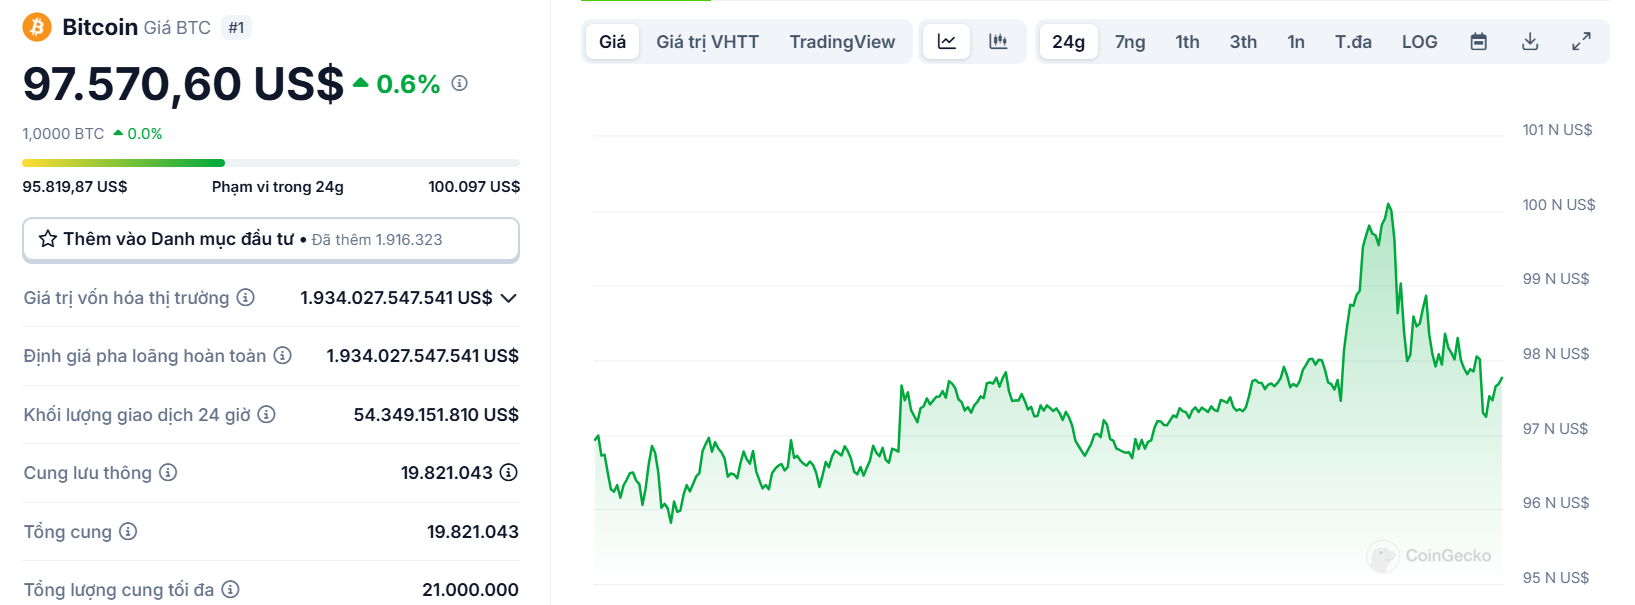Viewport: 1635px width, 605px height.
Task: Show info for Tổng cung
Action: 128,531
